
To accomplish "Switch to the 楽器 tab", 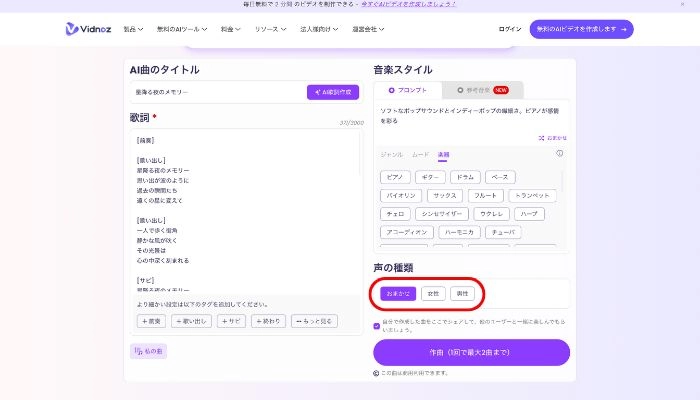I will tap(443, 154).
